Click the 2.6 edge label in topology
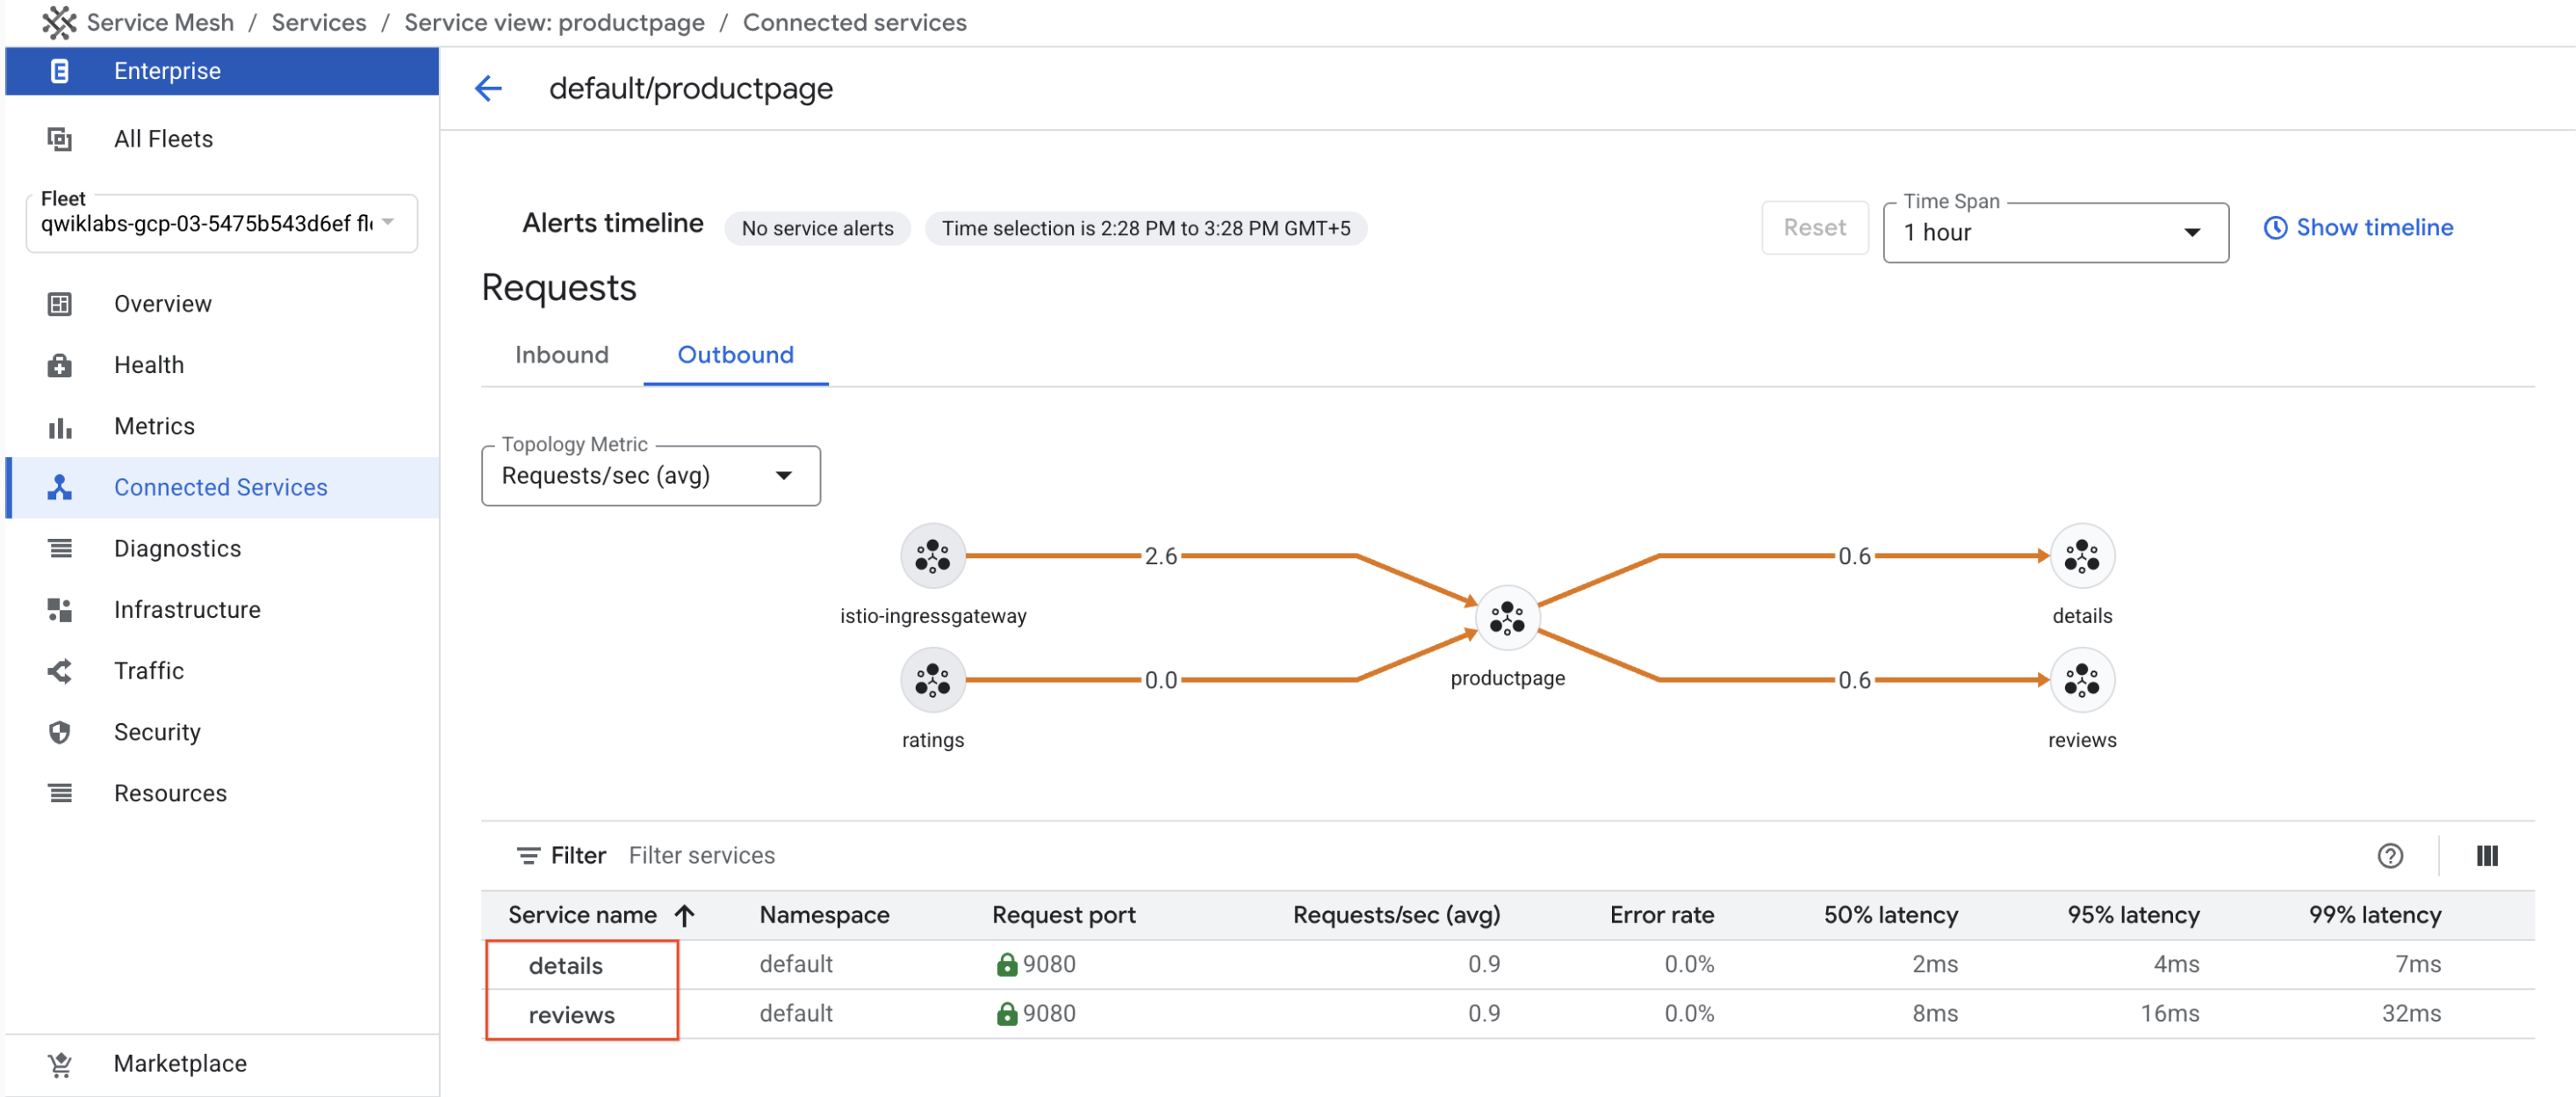Viewport: 2576px width, 1097px height. click(x=1160, y=556)
